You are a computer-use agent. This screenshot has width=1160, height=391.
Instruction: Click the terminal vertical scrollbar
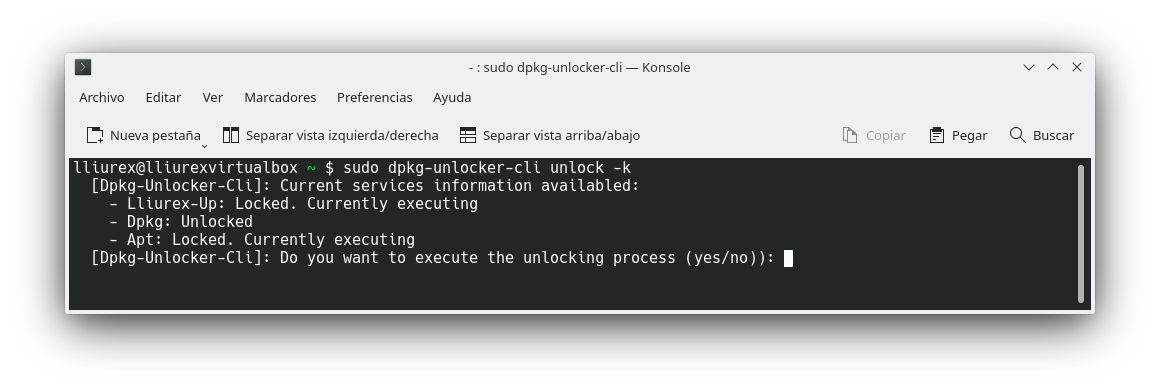1081,234
